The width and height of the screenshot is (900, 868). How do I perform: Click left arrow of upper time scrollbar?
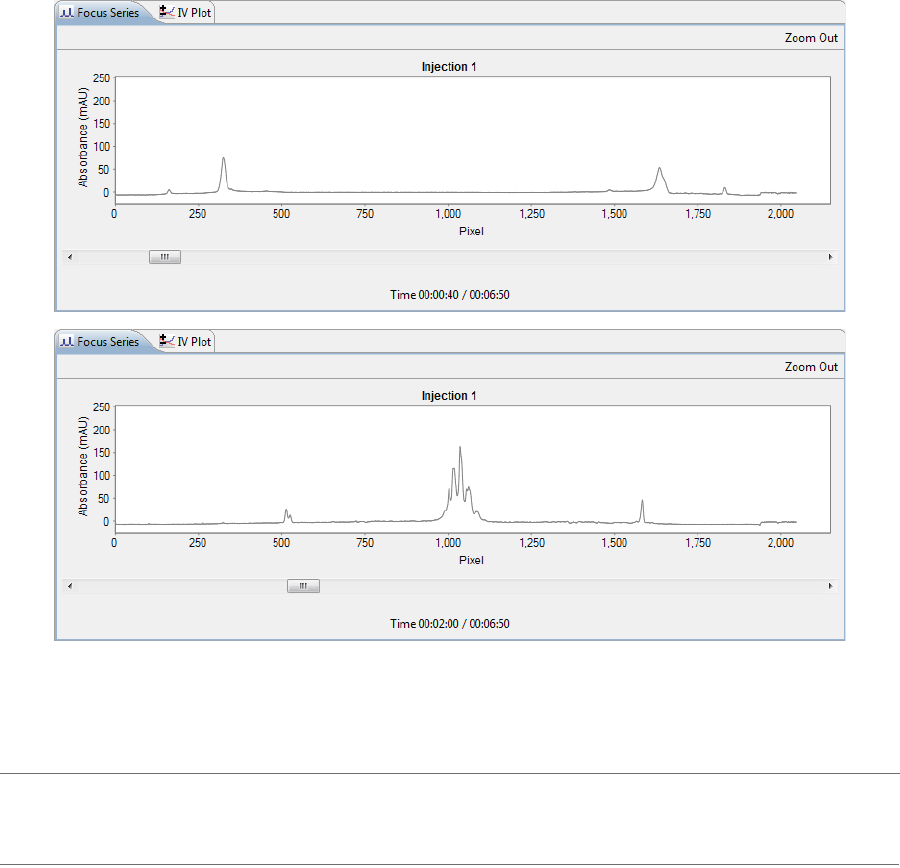(70, 257)
